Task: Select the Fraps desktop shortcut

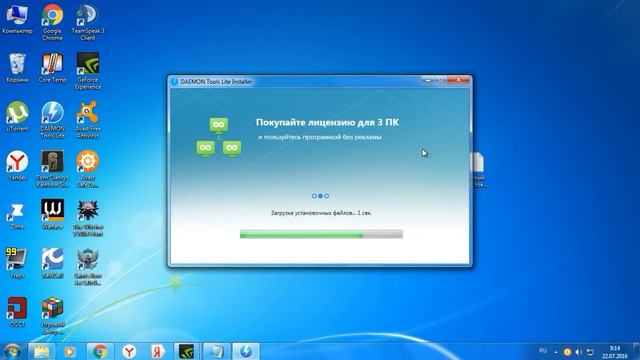Action: pyautogui.click(x=17, y=264)
